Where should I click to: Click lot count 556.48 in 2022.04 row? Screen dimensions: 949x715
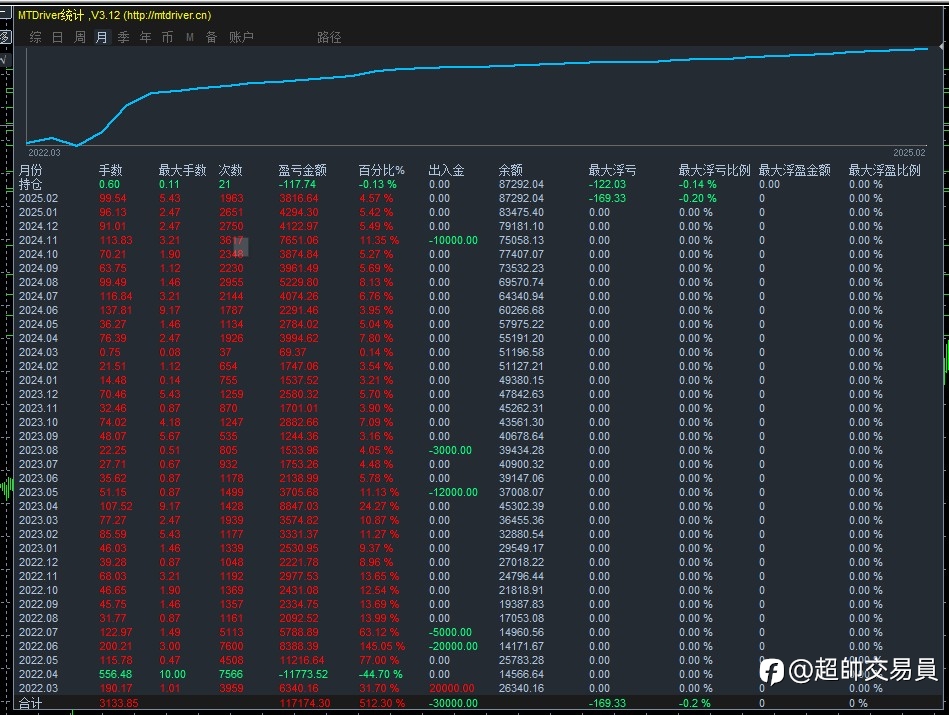click(115, 674)
